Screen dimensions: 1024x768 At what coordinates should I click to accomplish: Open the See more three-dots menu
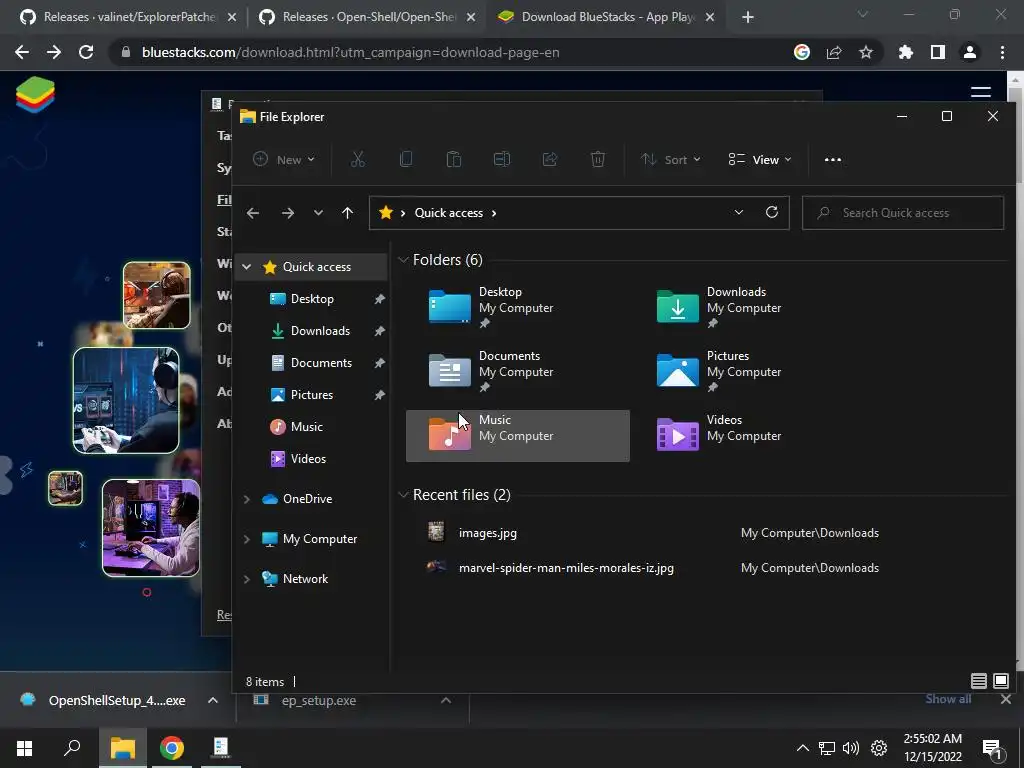pos(833,159)
